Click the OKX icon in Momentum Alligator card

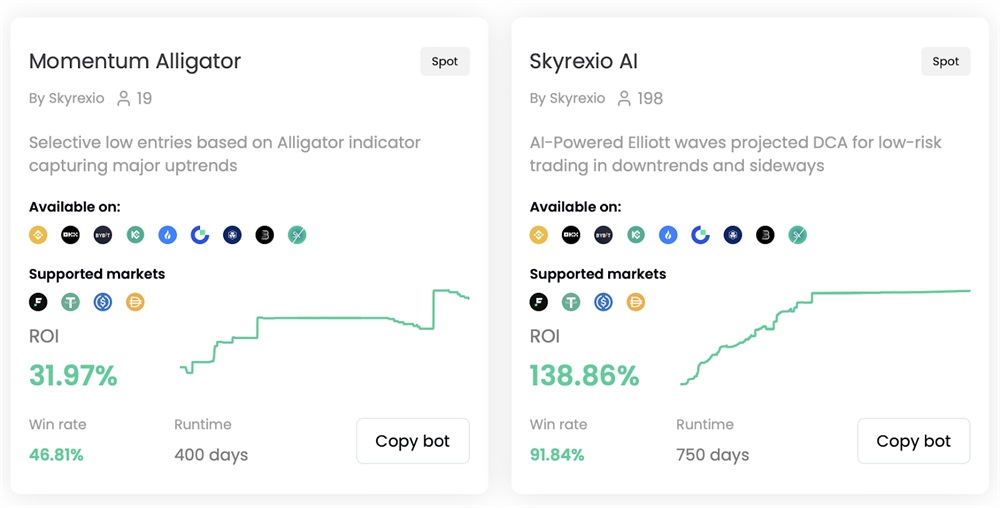(71, 235)
